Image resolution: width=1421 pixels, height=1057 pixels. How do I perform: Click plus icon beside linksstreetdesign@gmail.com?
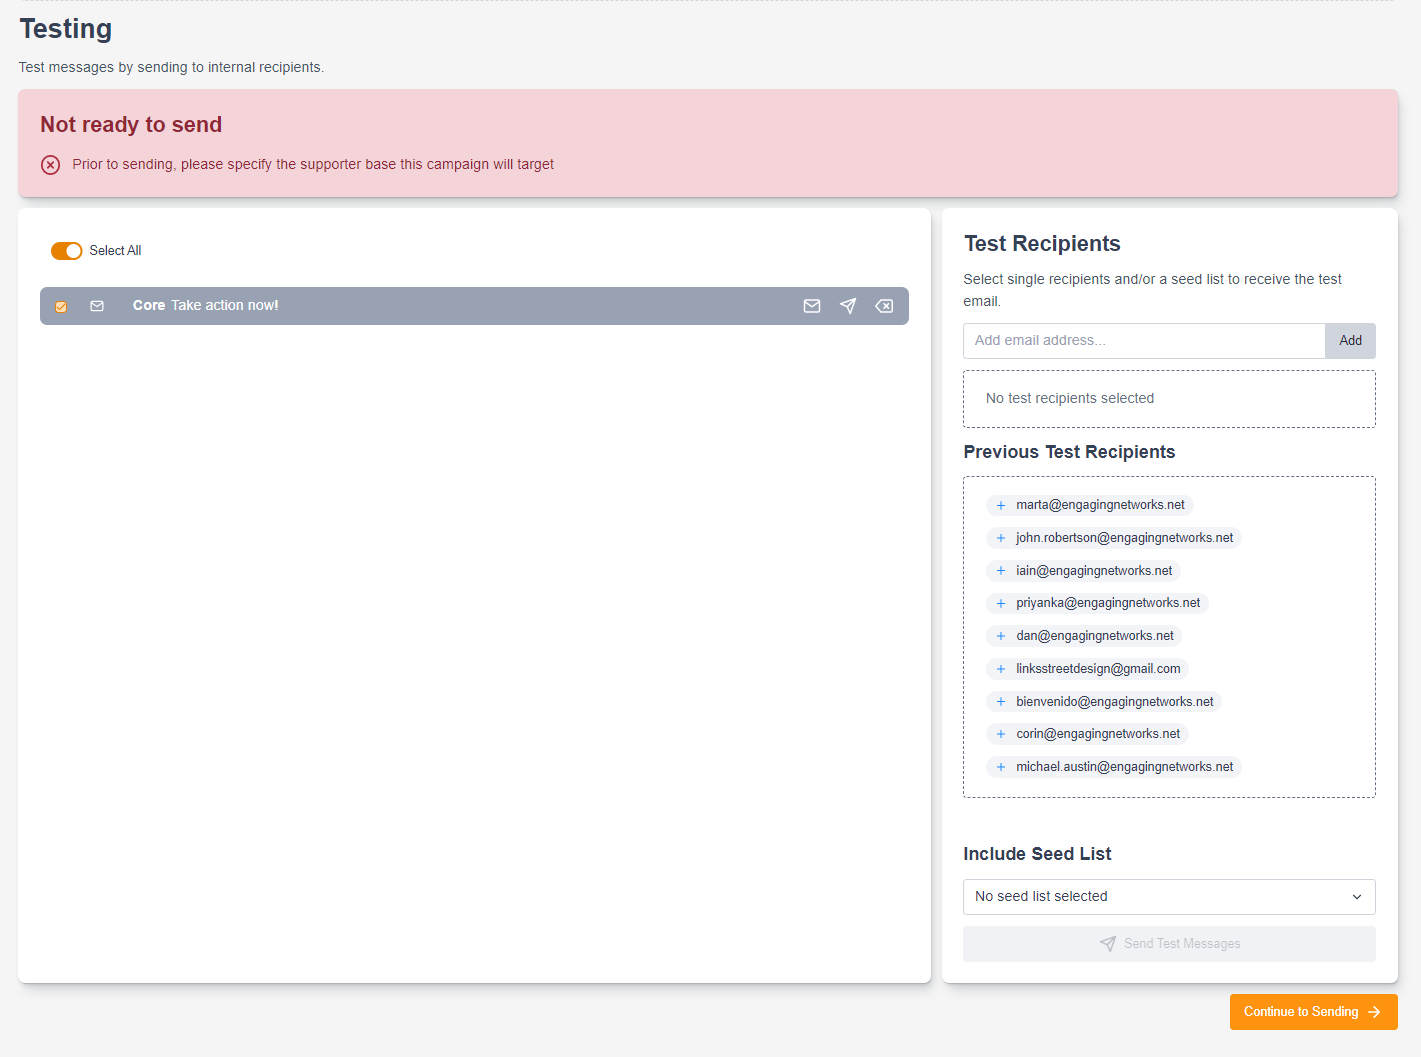coord(1000,668)
